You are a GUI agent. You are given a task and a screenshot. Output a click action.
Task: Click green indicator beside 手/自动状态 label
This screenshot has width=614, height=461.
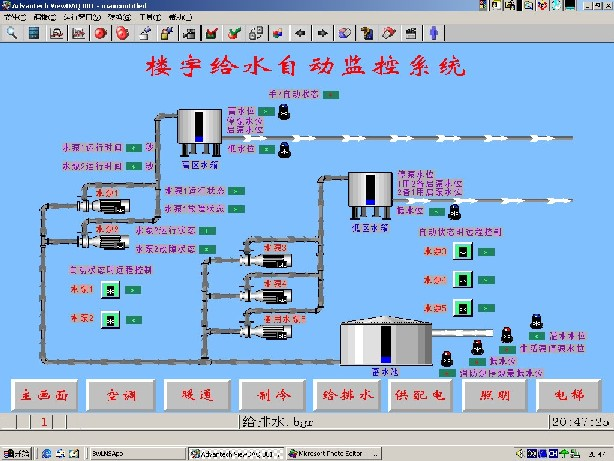(331, 95)
